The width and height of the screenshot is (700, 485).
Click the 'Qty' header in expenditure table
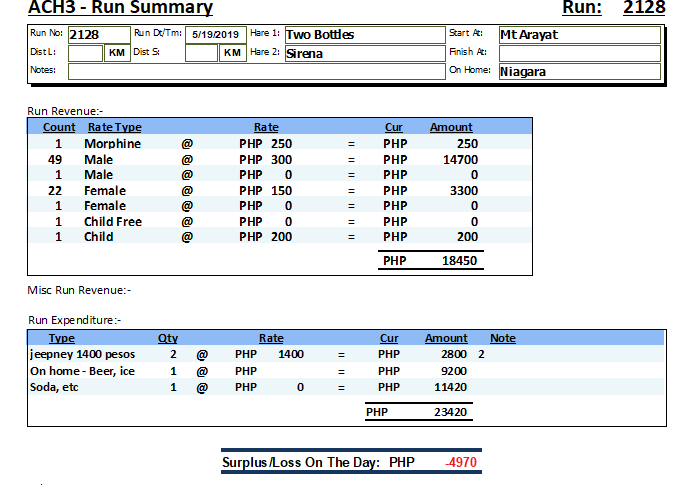pyautogui.click(x=168, y=338)
